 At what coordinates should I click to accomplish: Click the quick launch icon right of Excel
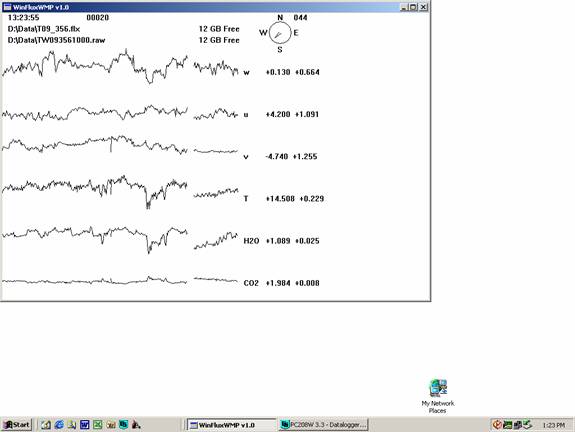(111, 425)
